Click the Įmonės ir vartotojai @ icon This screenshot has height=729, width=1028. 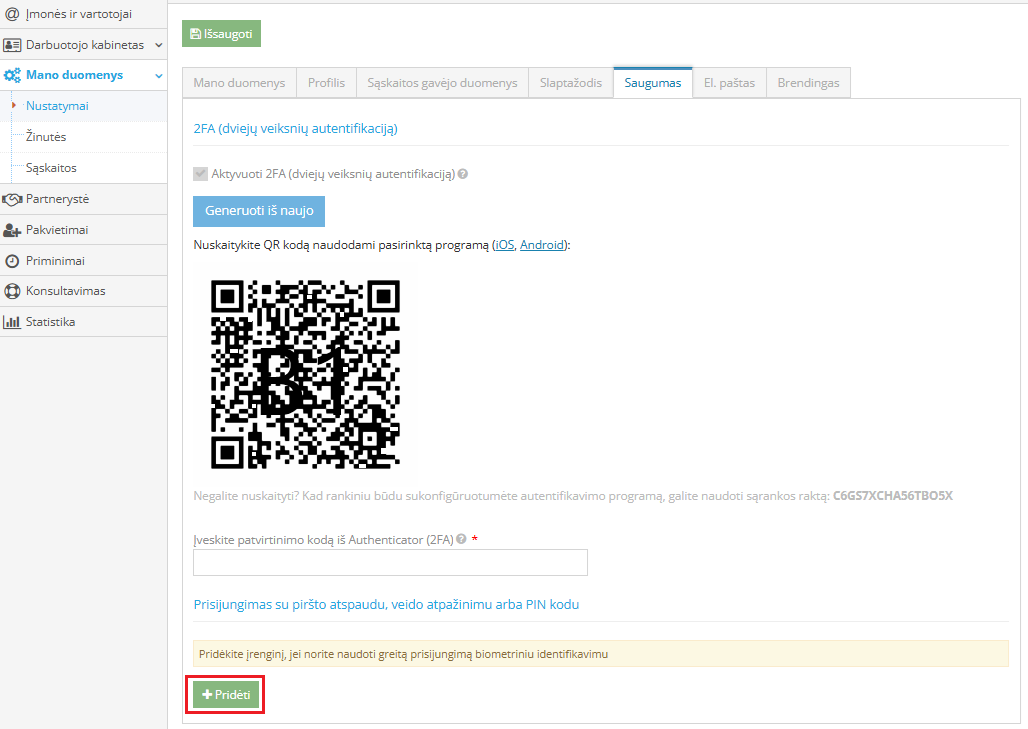coord(12,14)
